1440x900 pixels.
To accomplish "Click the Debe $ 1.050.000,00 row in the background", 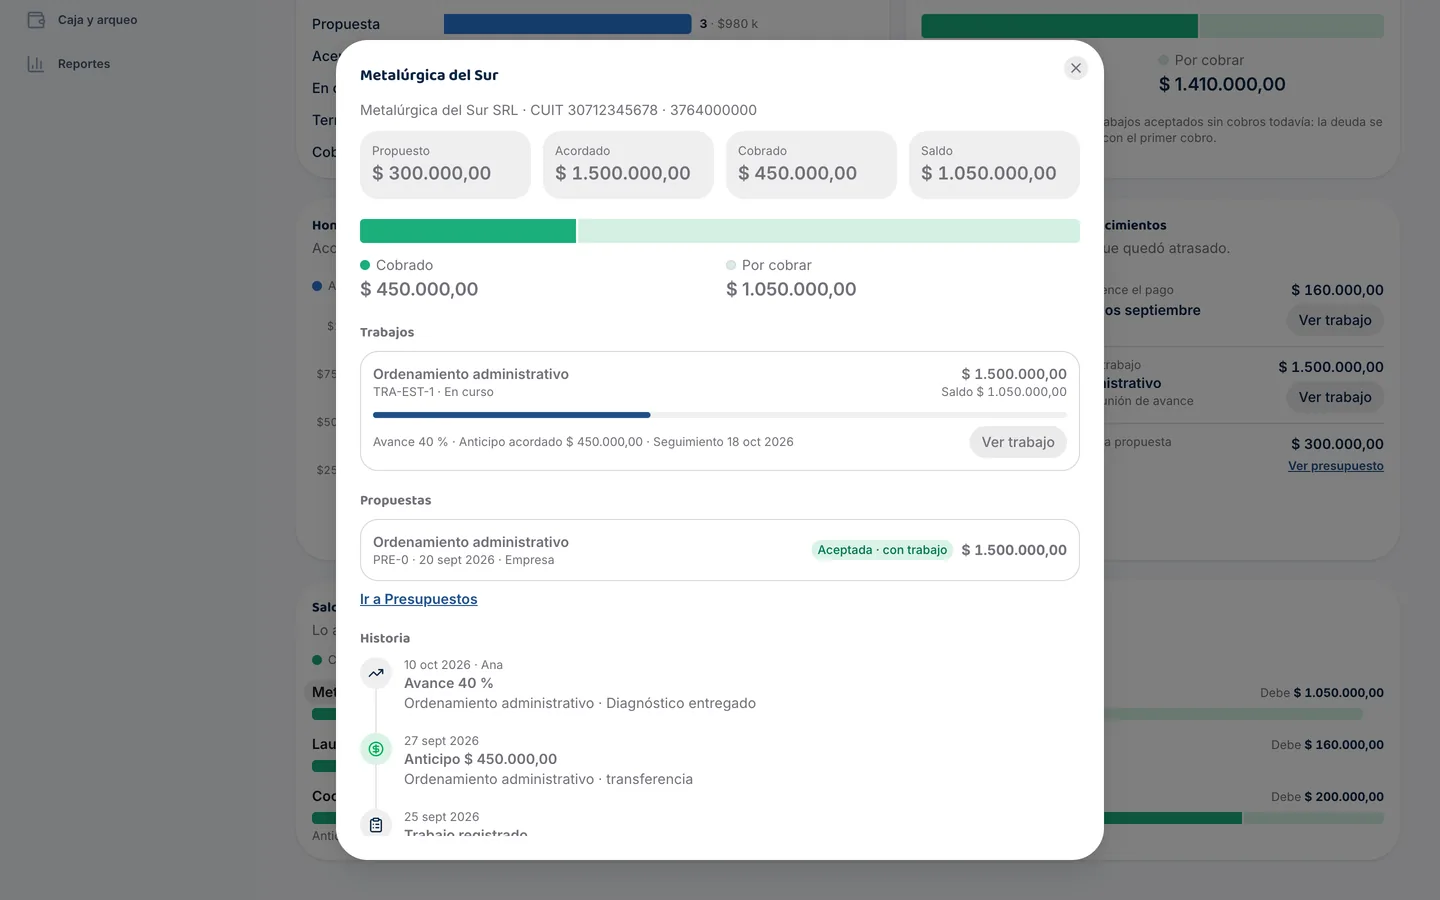I will (1322, 693).
